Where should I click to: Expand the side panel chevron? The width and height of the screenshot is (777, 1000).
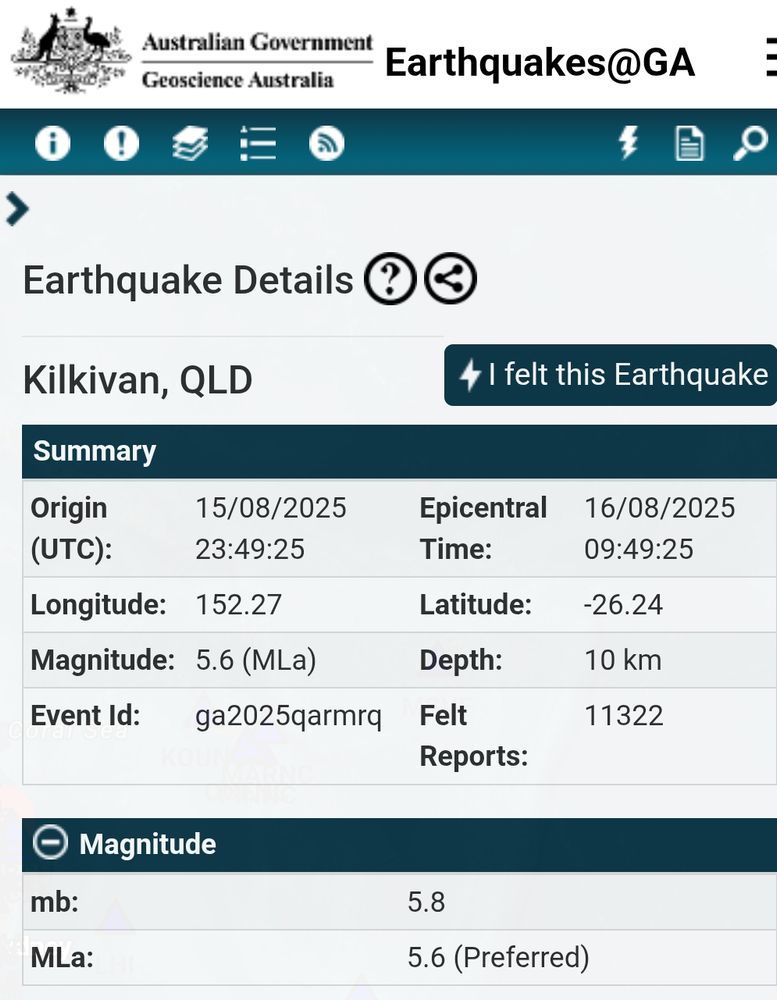[x=17, y=210]
